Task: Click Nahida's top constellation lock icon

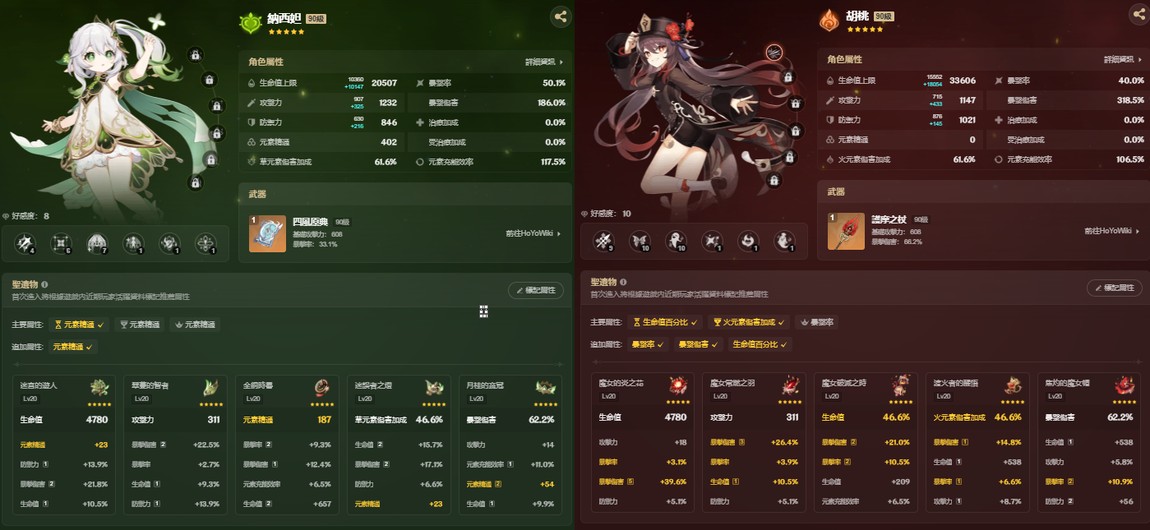Action: tap(194, 54)
